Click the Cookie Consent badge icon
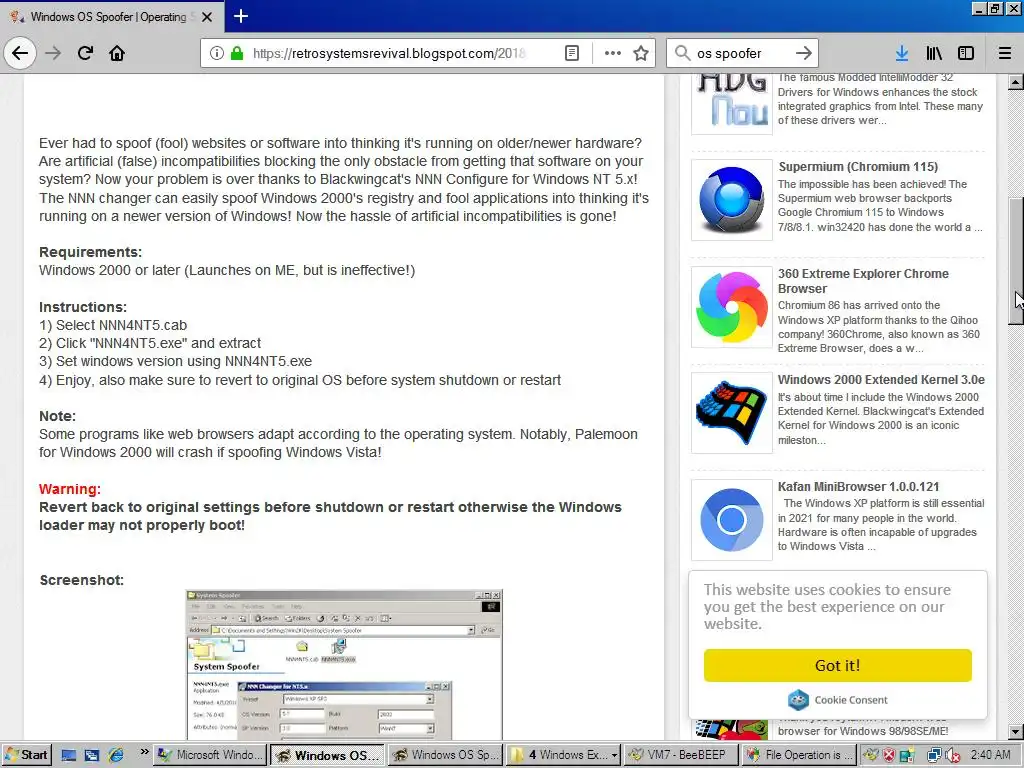The height and width of the screenshot is (768, 1024). point(798,699)
